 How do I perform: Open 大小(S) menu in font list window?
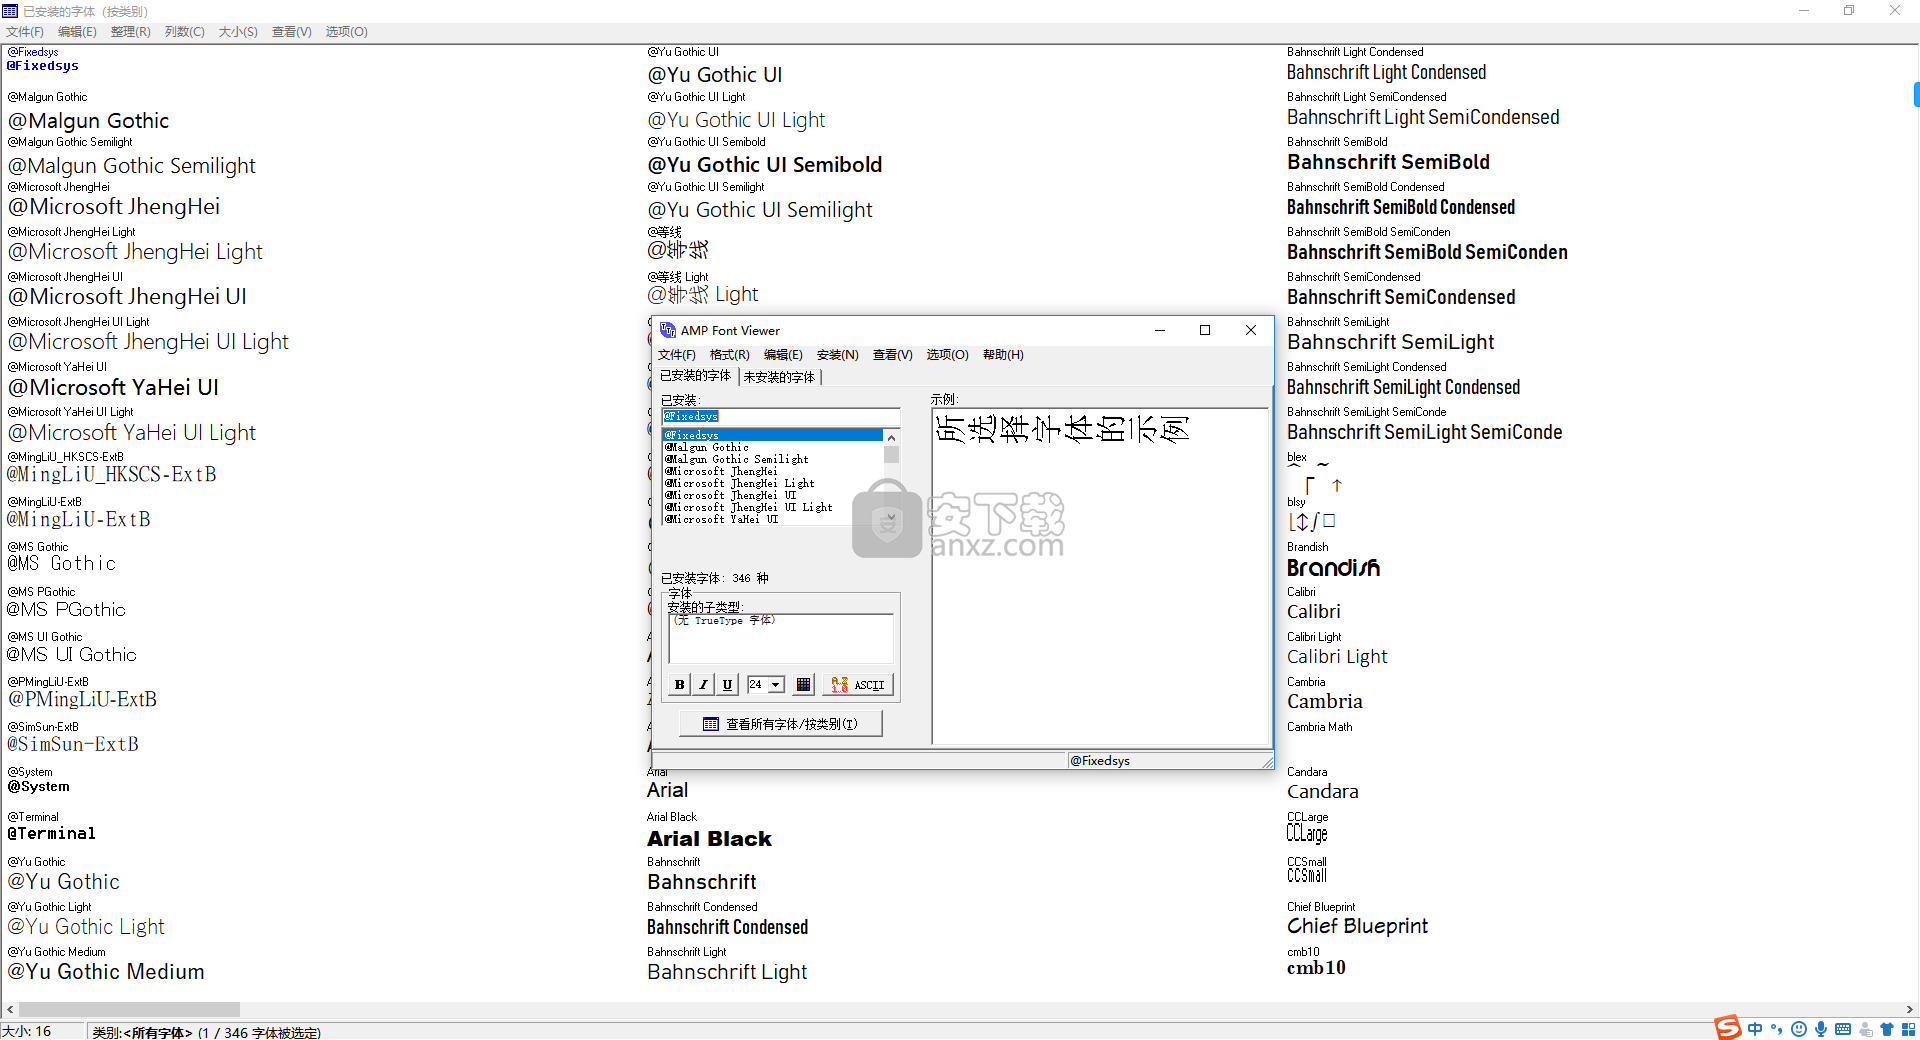[x=238, y=32]
